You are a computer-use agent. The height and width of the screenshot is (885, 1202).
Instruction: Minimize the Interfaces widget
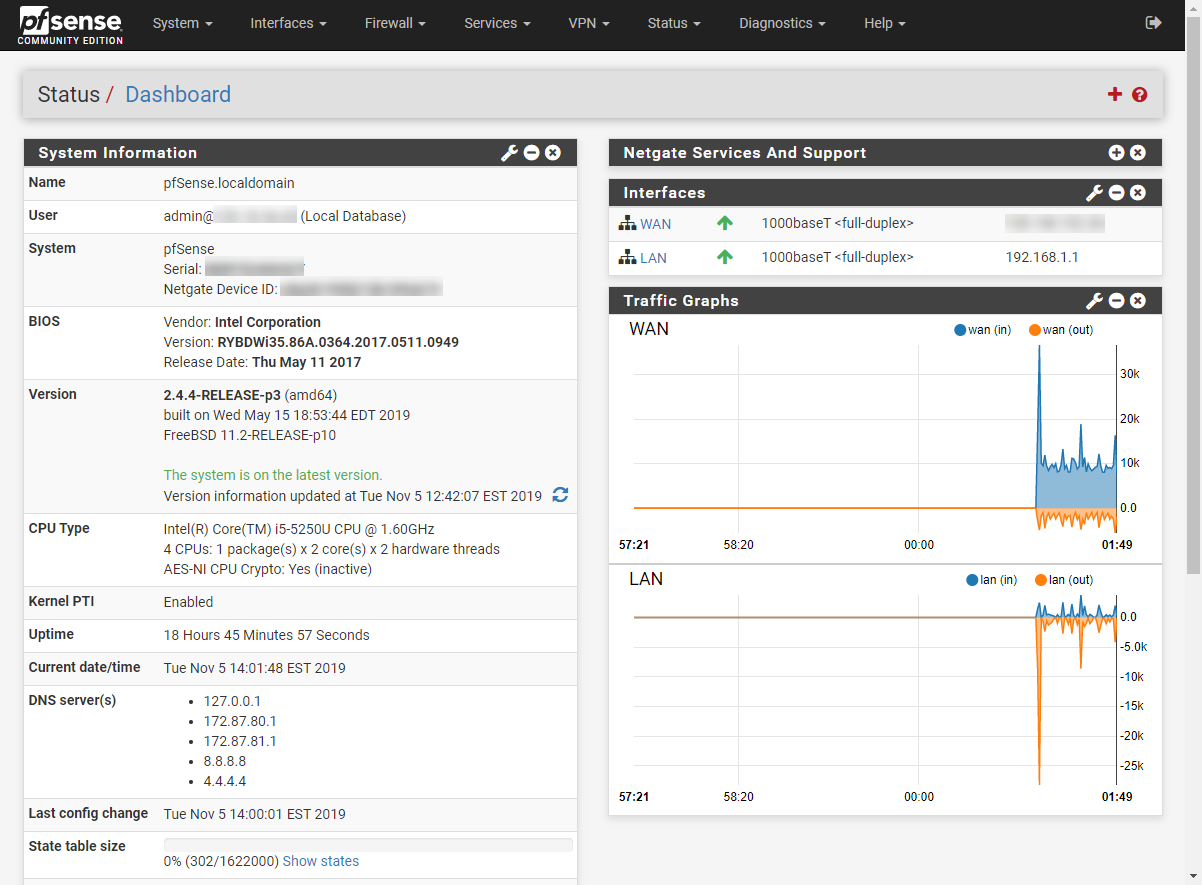point(1117,193)
